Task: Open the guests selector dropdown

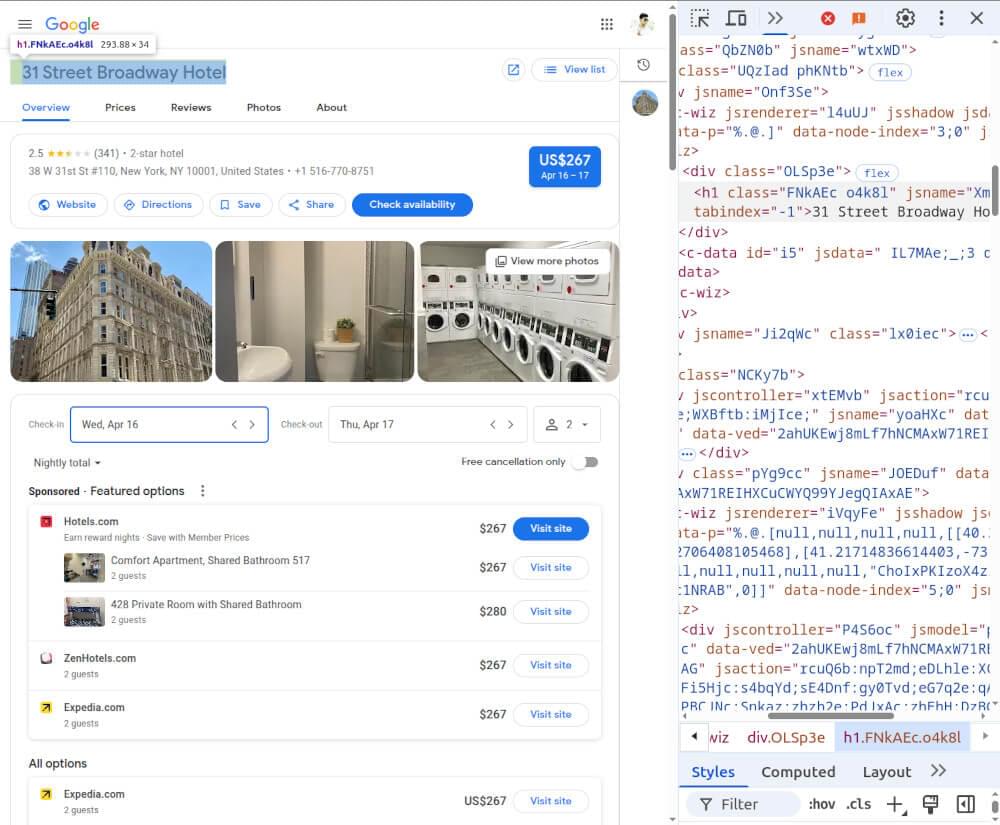Action: click(x=567, y=424)
